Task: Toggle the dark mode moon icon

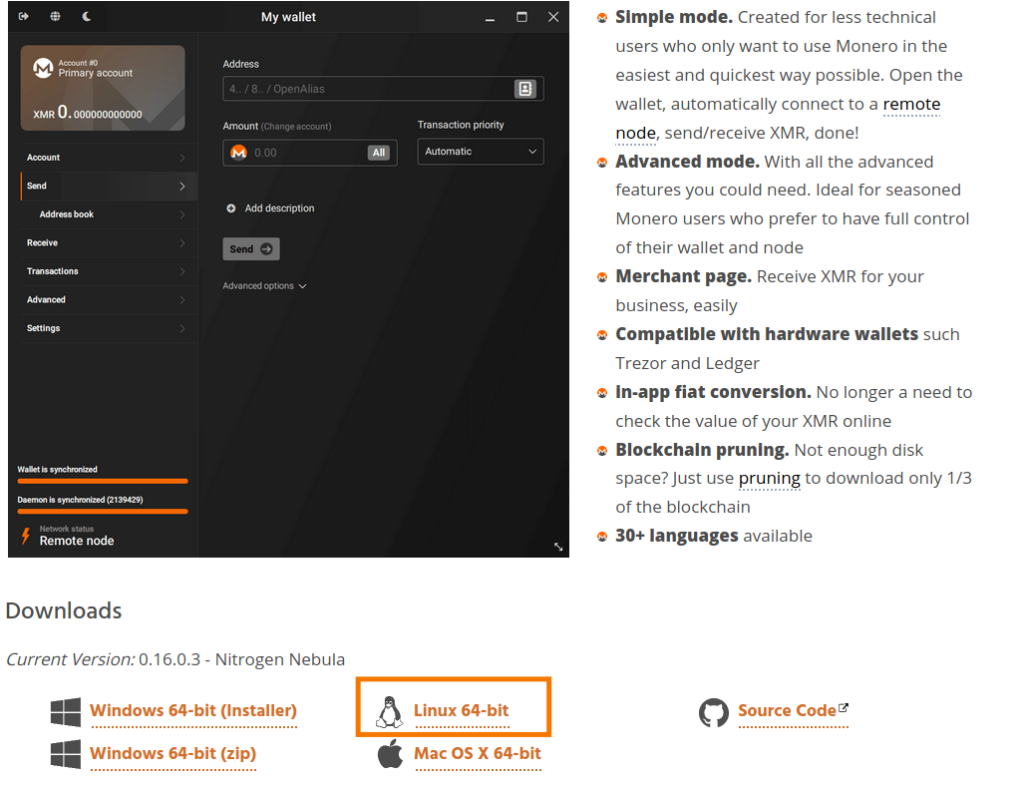Action: pos(87,16)
